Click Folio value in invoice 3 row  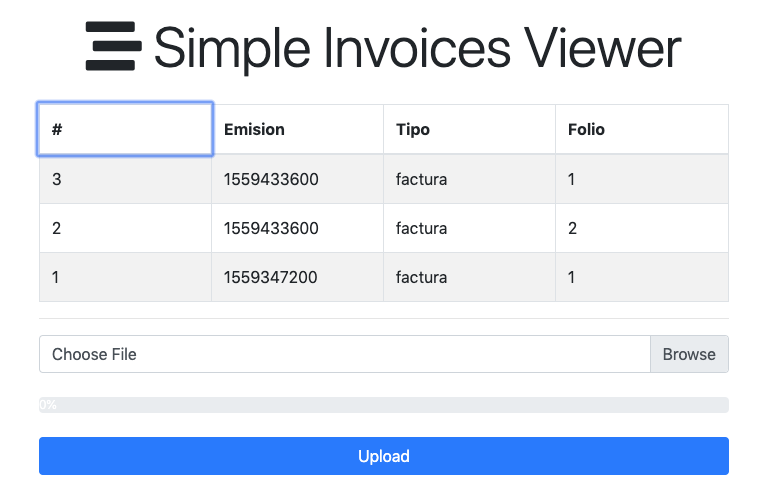coord(642,179)
